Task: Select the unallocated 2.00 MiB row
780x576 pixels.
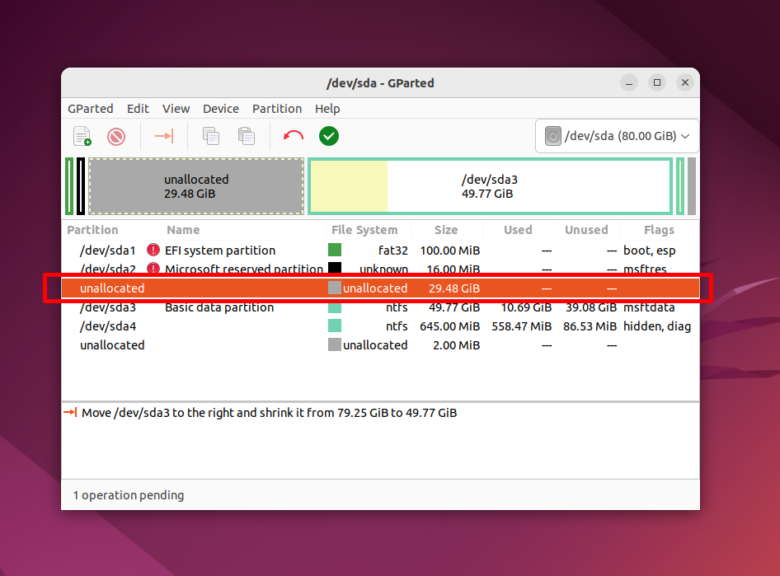Action: point(381,345)
